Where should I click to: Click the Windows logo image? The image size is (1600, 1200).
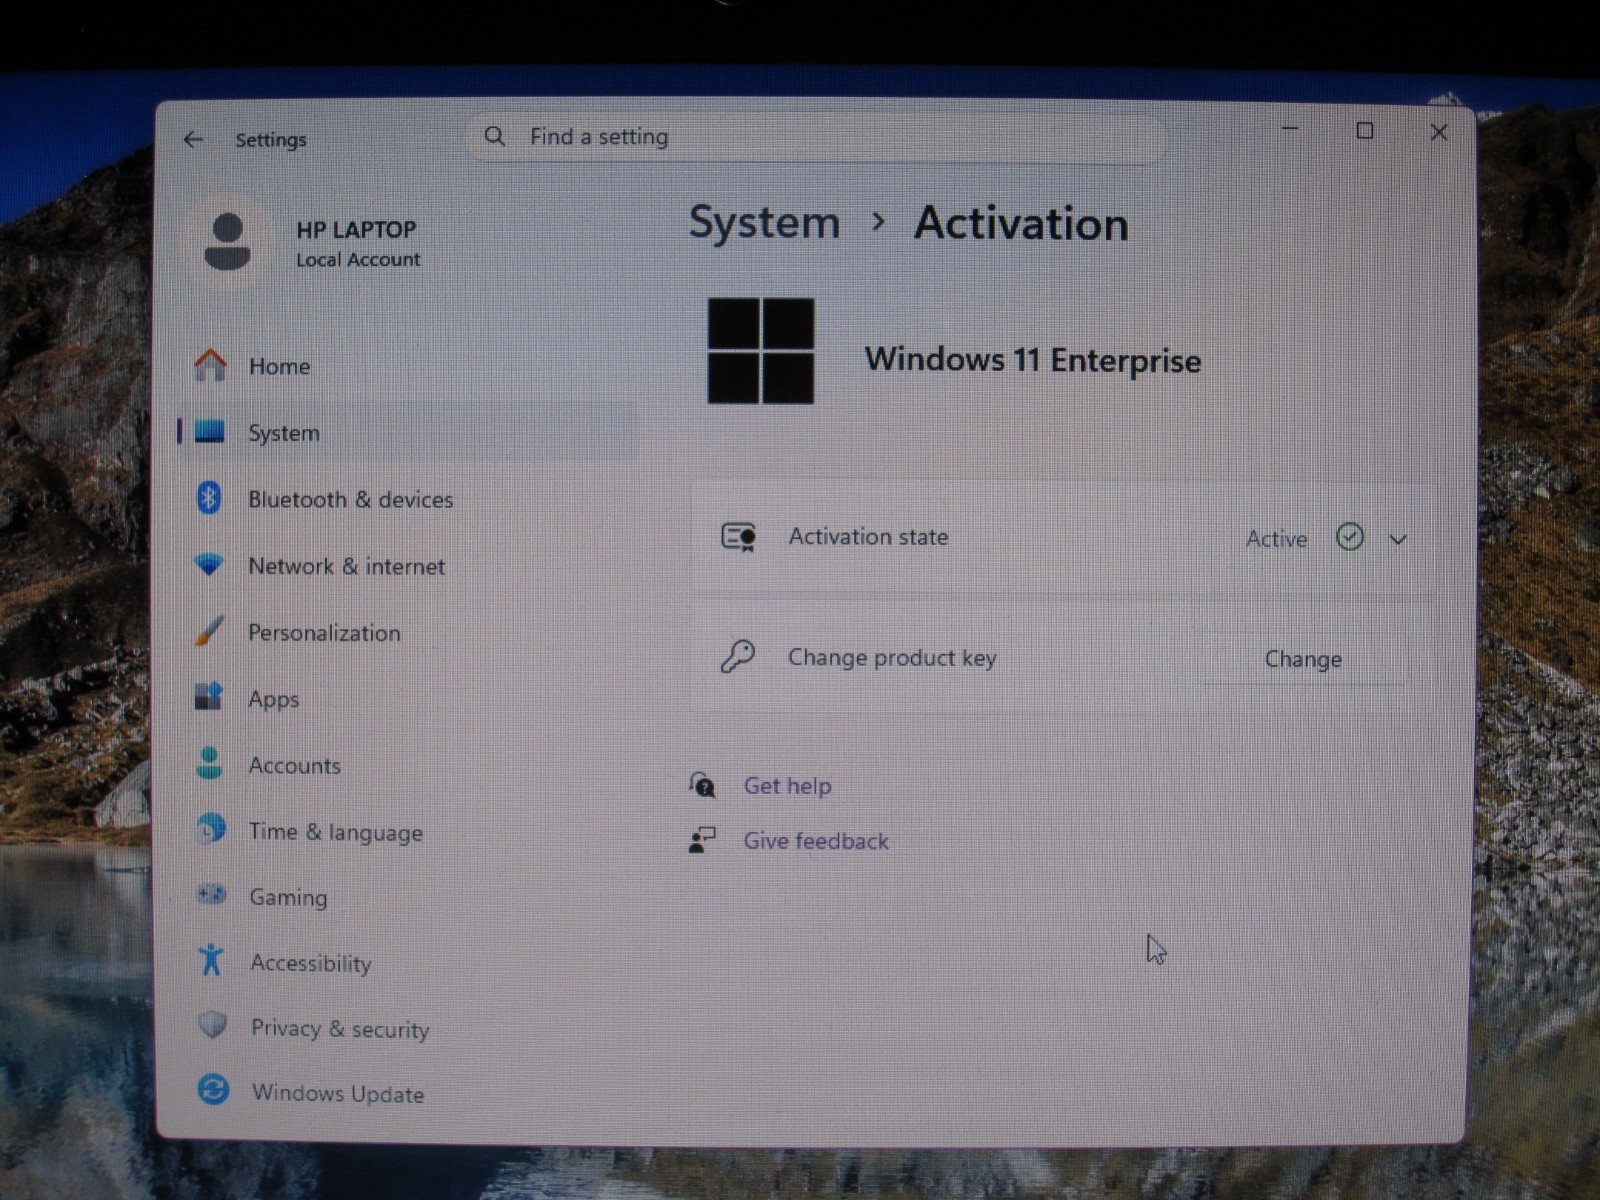click(x=761, y=351)
